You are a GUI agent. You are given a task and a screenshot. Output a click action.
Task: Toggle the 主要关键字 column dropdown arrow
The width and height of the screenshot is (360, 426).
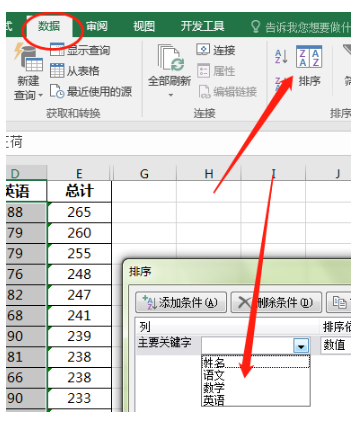[301, 346]
